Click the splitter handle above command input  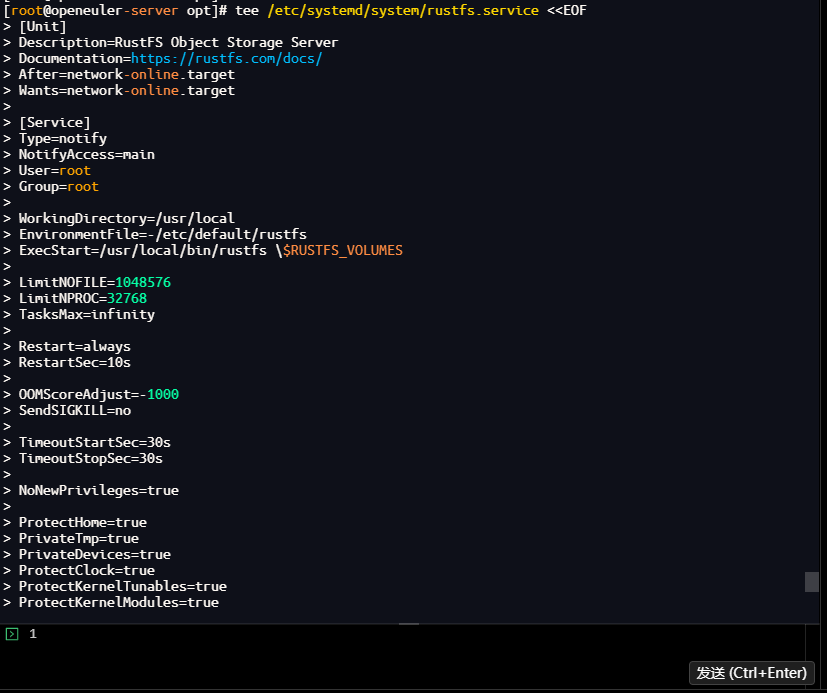[409, 623]
